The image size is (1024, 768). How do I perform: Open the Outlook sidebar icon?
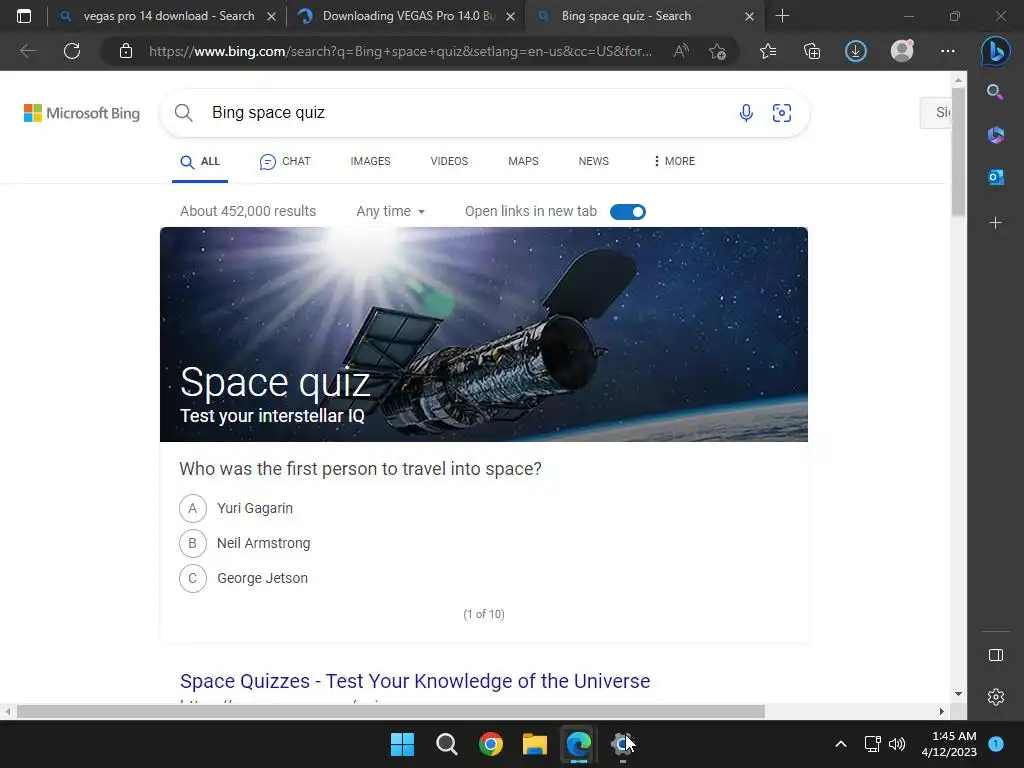click(995, 177)
